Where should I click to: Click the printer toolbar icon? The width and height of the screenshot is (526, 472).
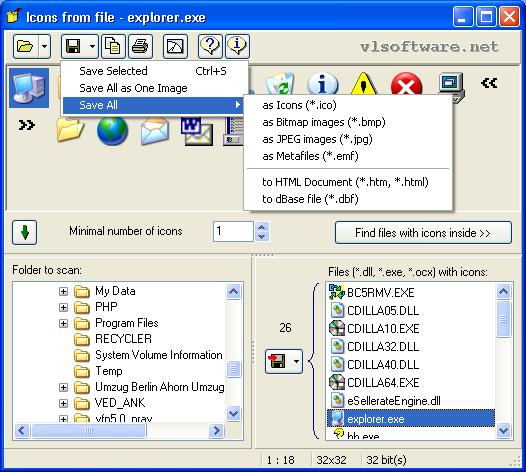point(140,46)
